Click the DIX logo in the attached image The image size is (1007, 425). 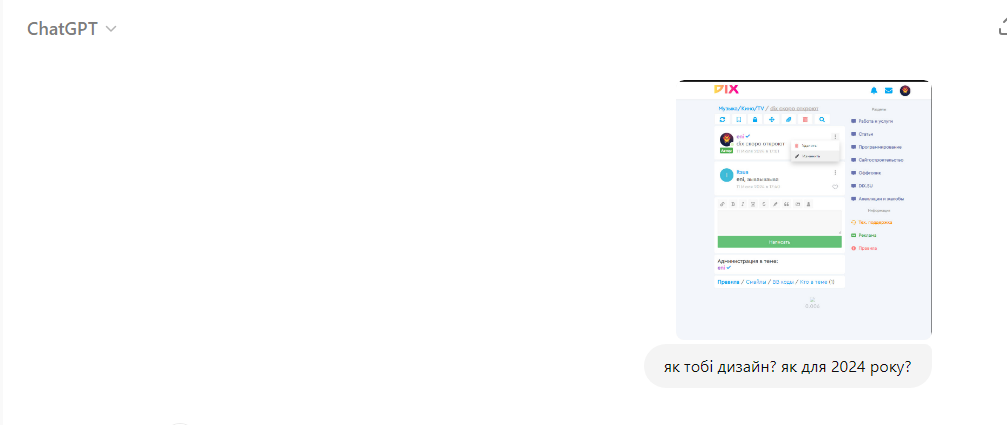click(x=726, y=89)
